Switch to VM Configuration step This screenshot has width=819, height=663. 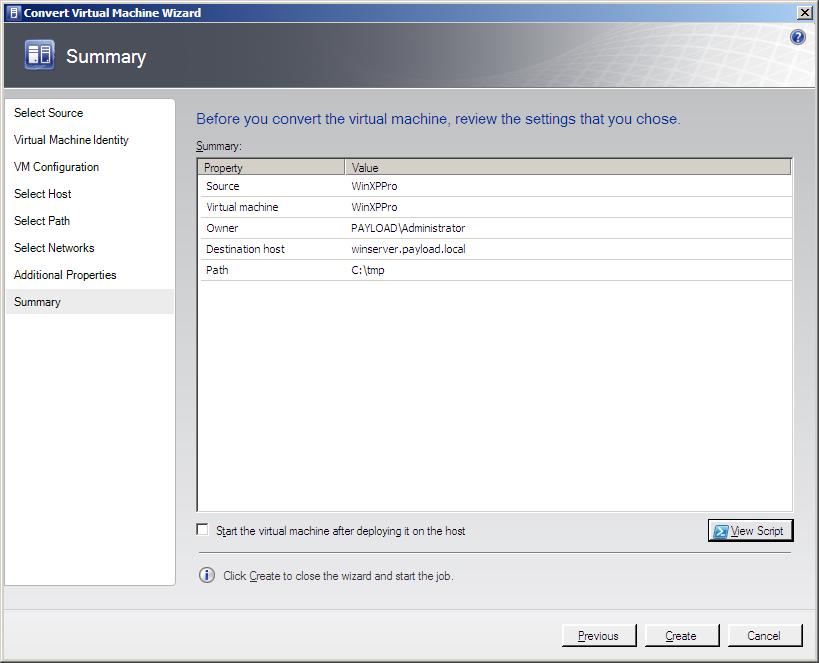pos(56,167)
